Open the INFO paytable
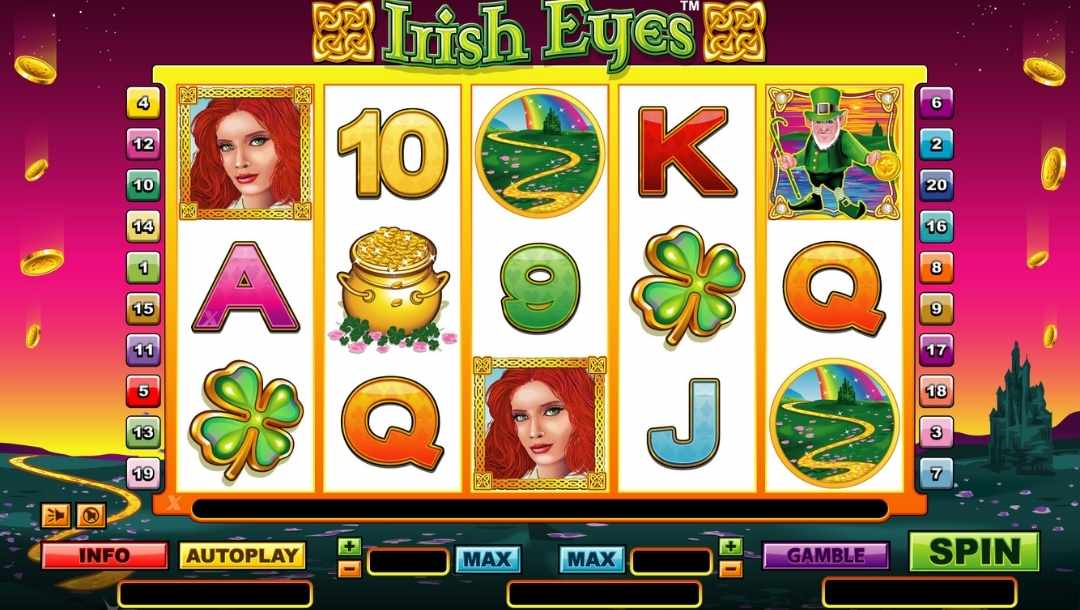Viewport: 1080px width, 610px height. click(105, 556)
